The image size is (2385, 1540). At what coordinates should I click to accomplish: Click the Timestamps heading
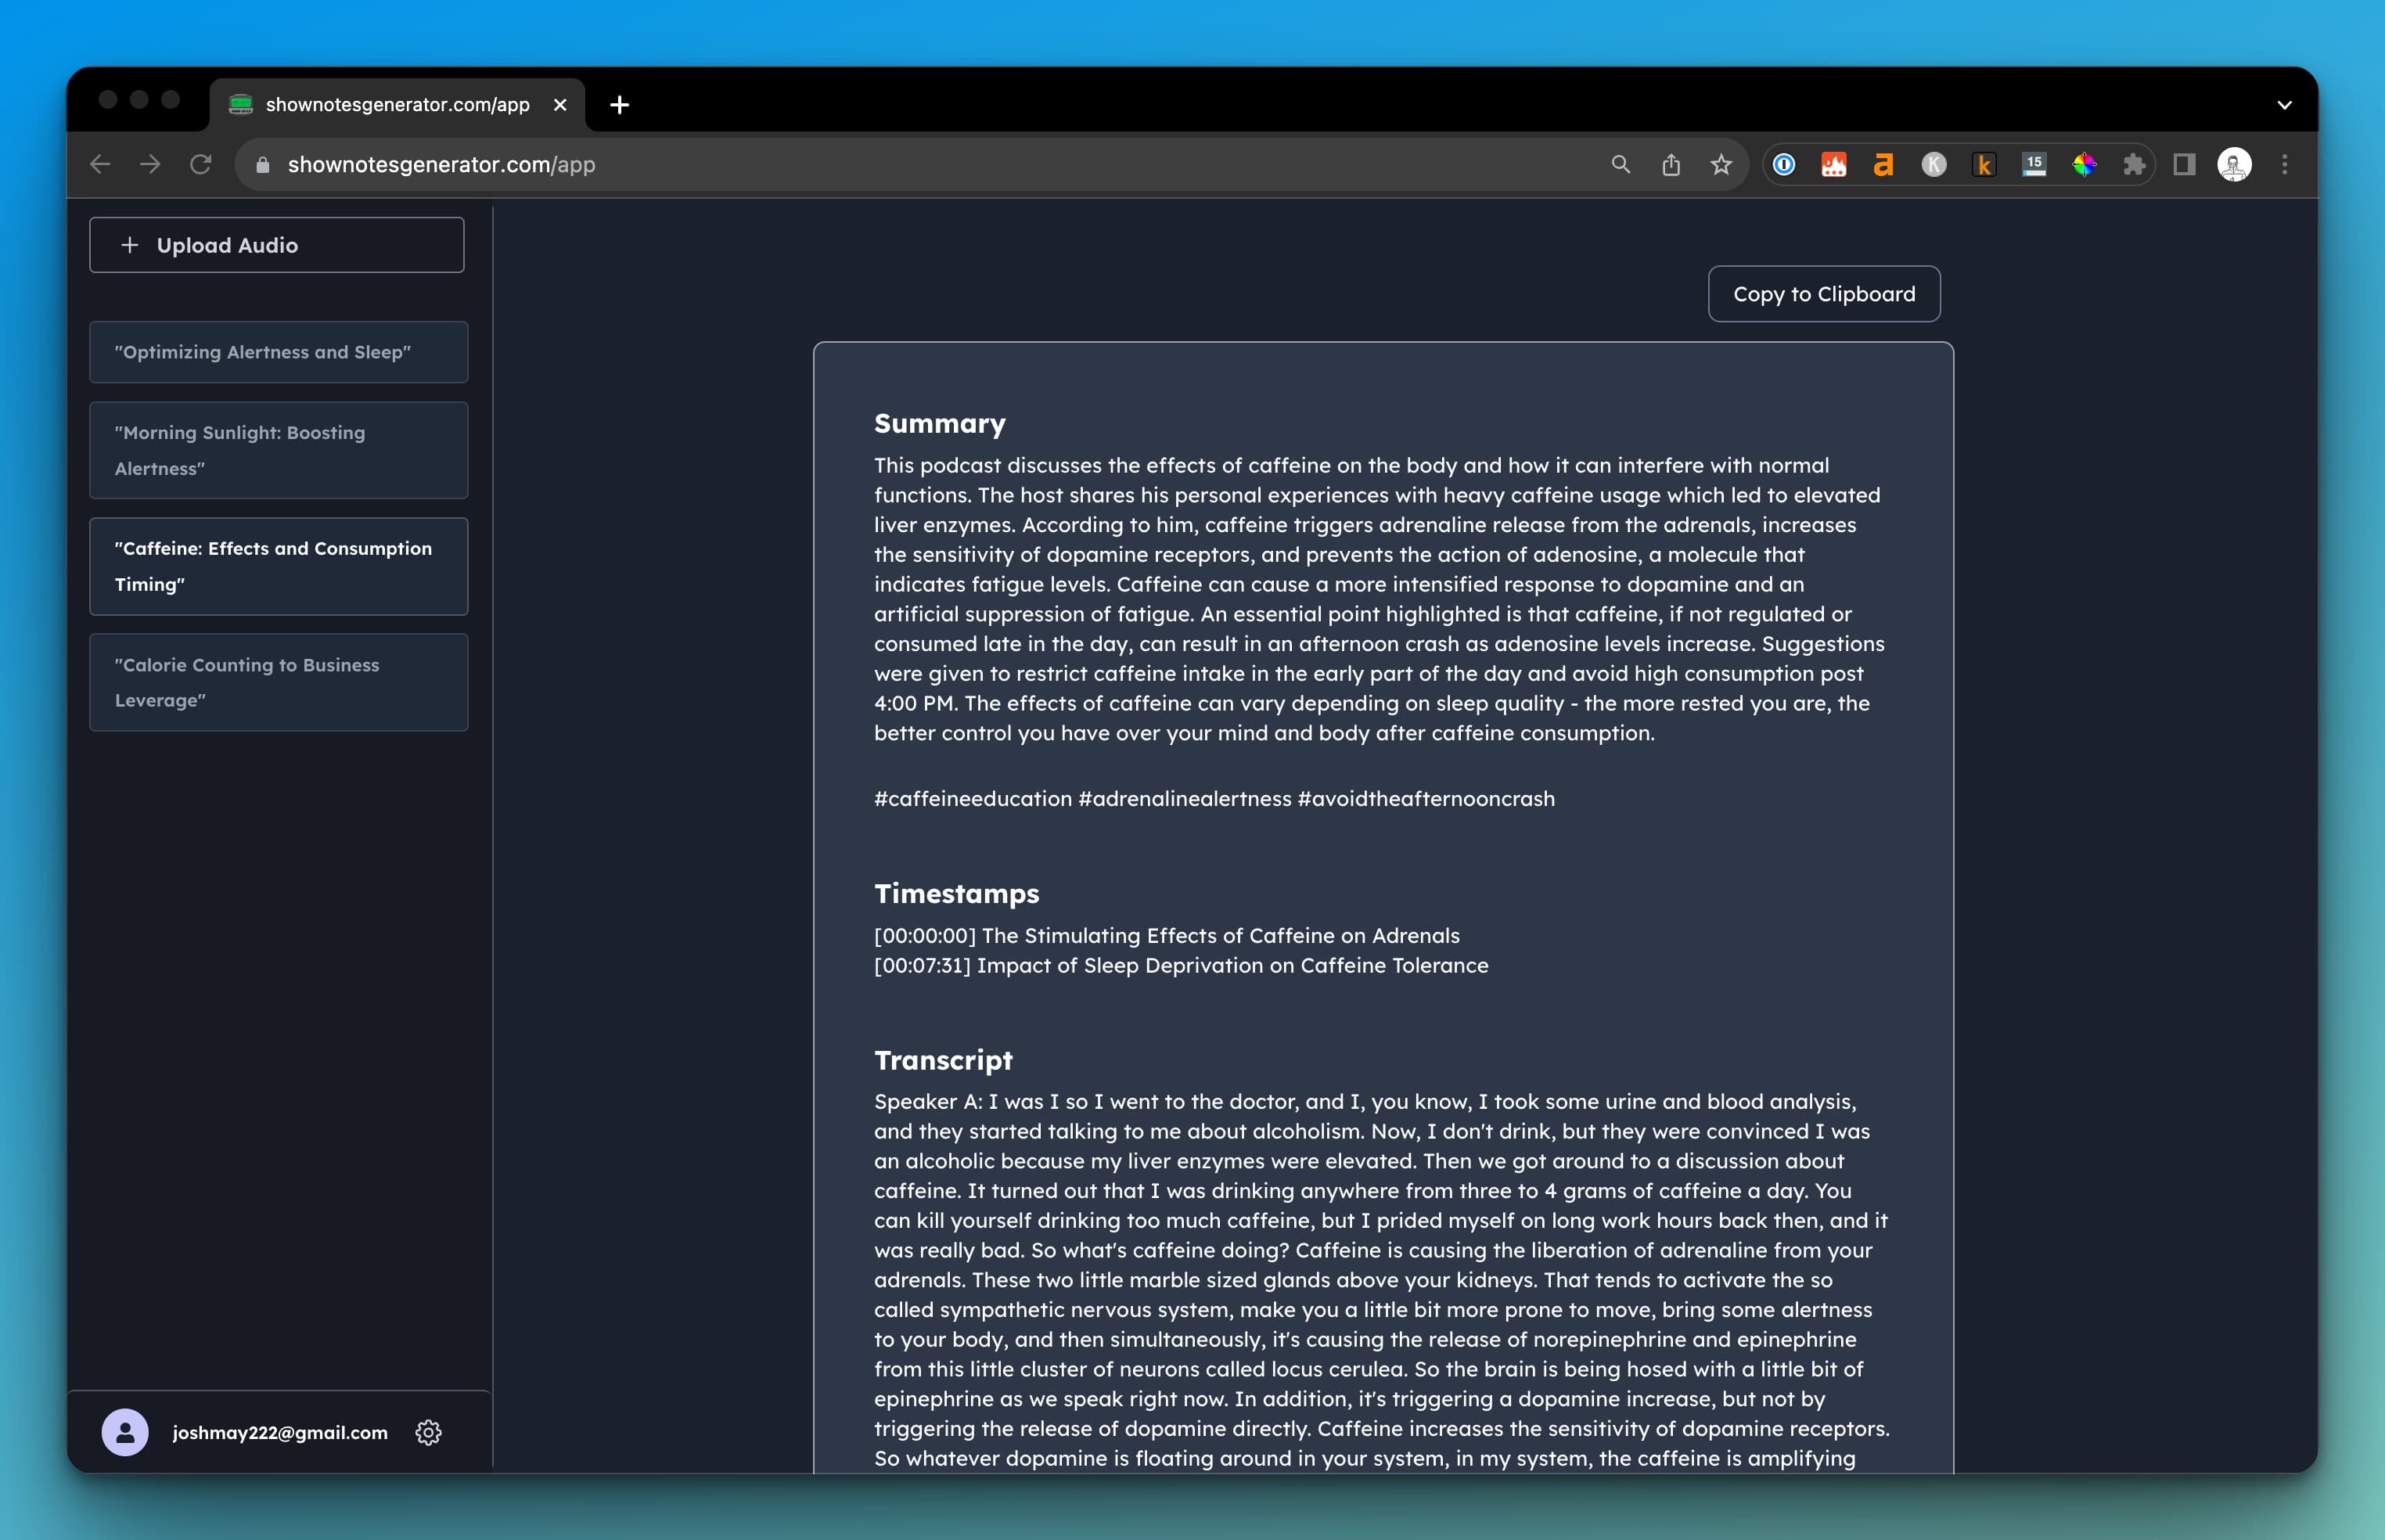956,893
